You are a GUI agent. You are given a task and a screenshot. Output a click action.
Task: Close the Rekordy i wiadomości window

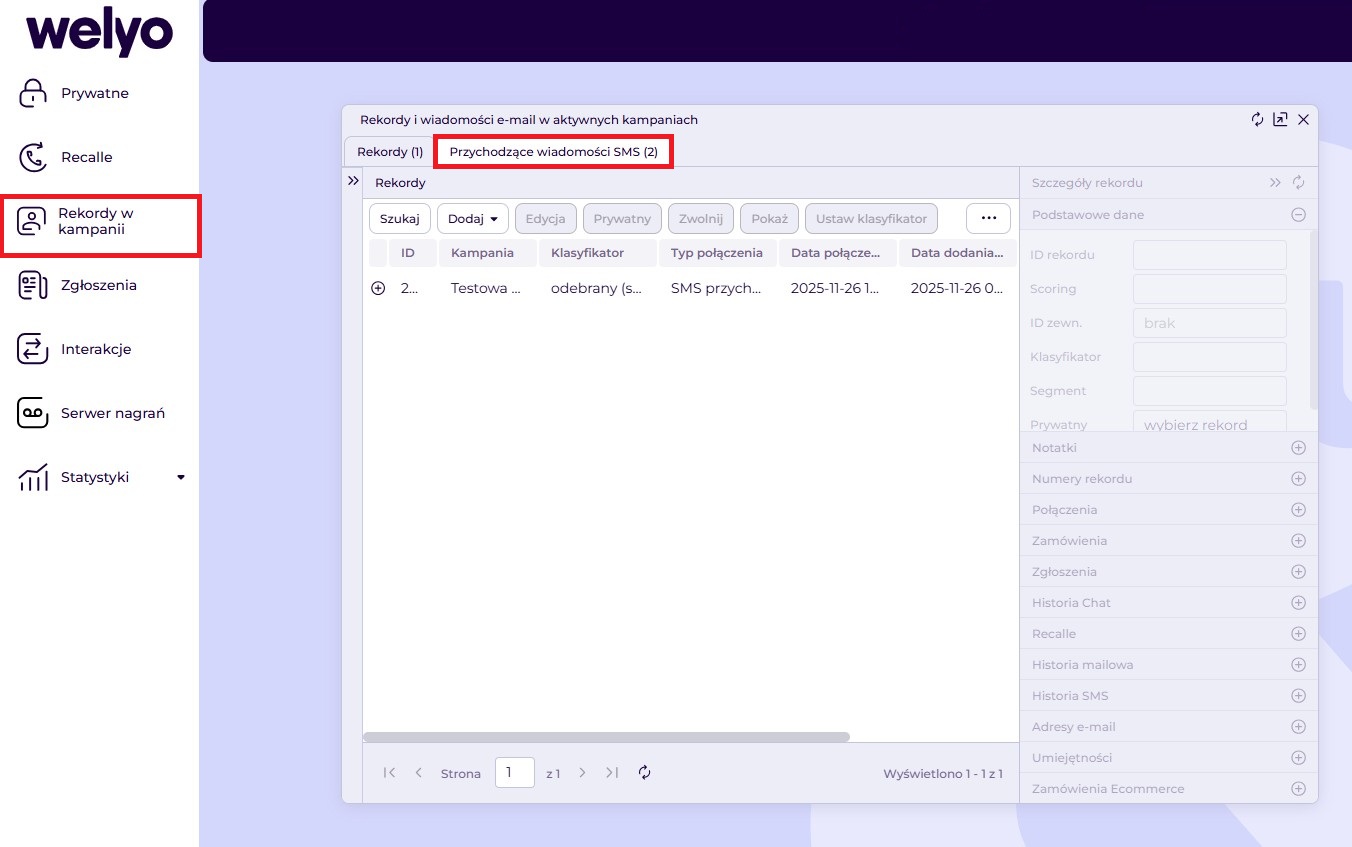1303,119
